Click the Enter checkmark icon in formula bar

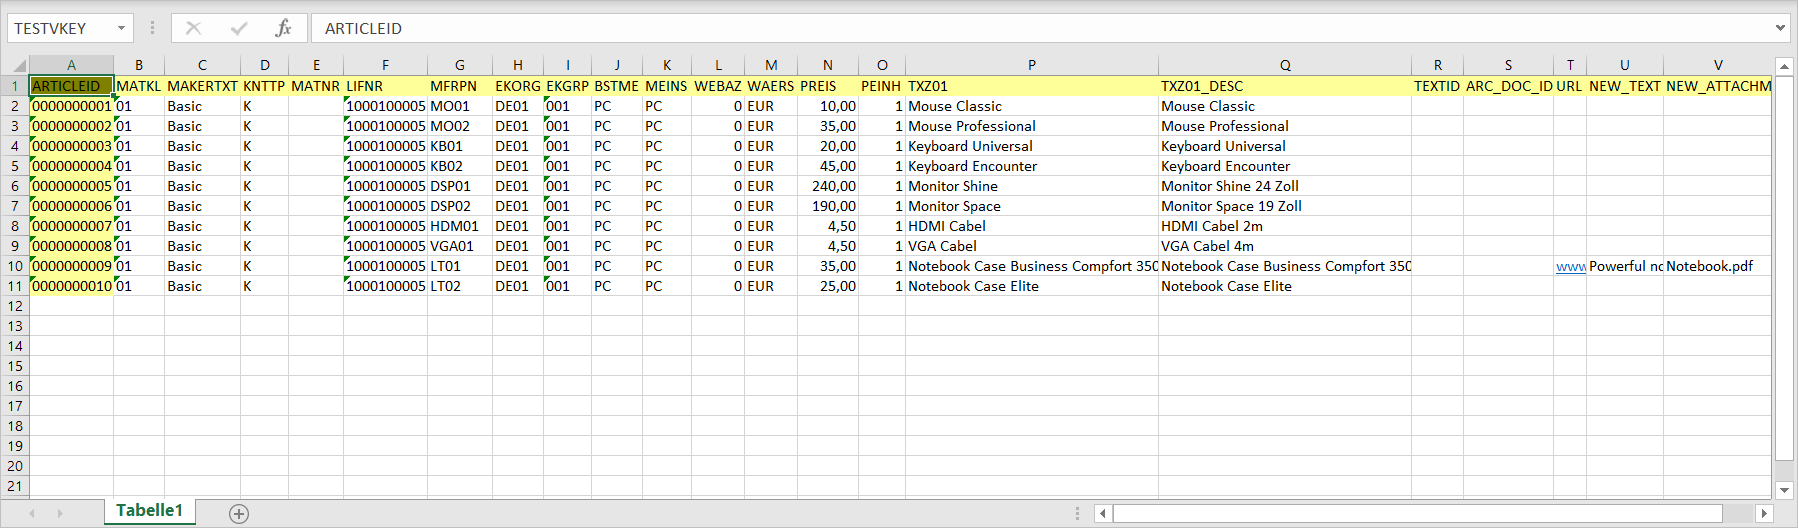tap(238, 28)
